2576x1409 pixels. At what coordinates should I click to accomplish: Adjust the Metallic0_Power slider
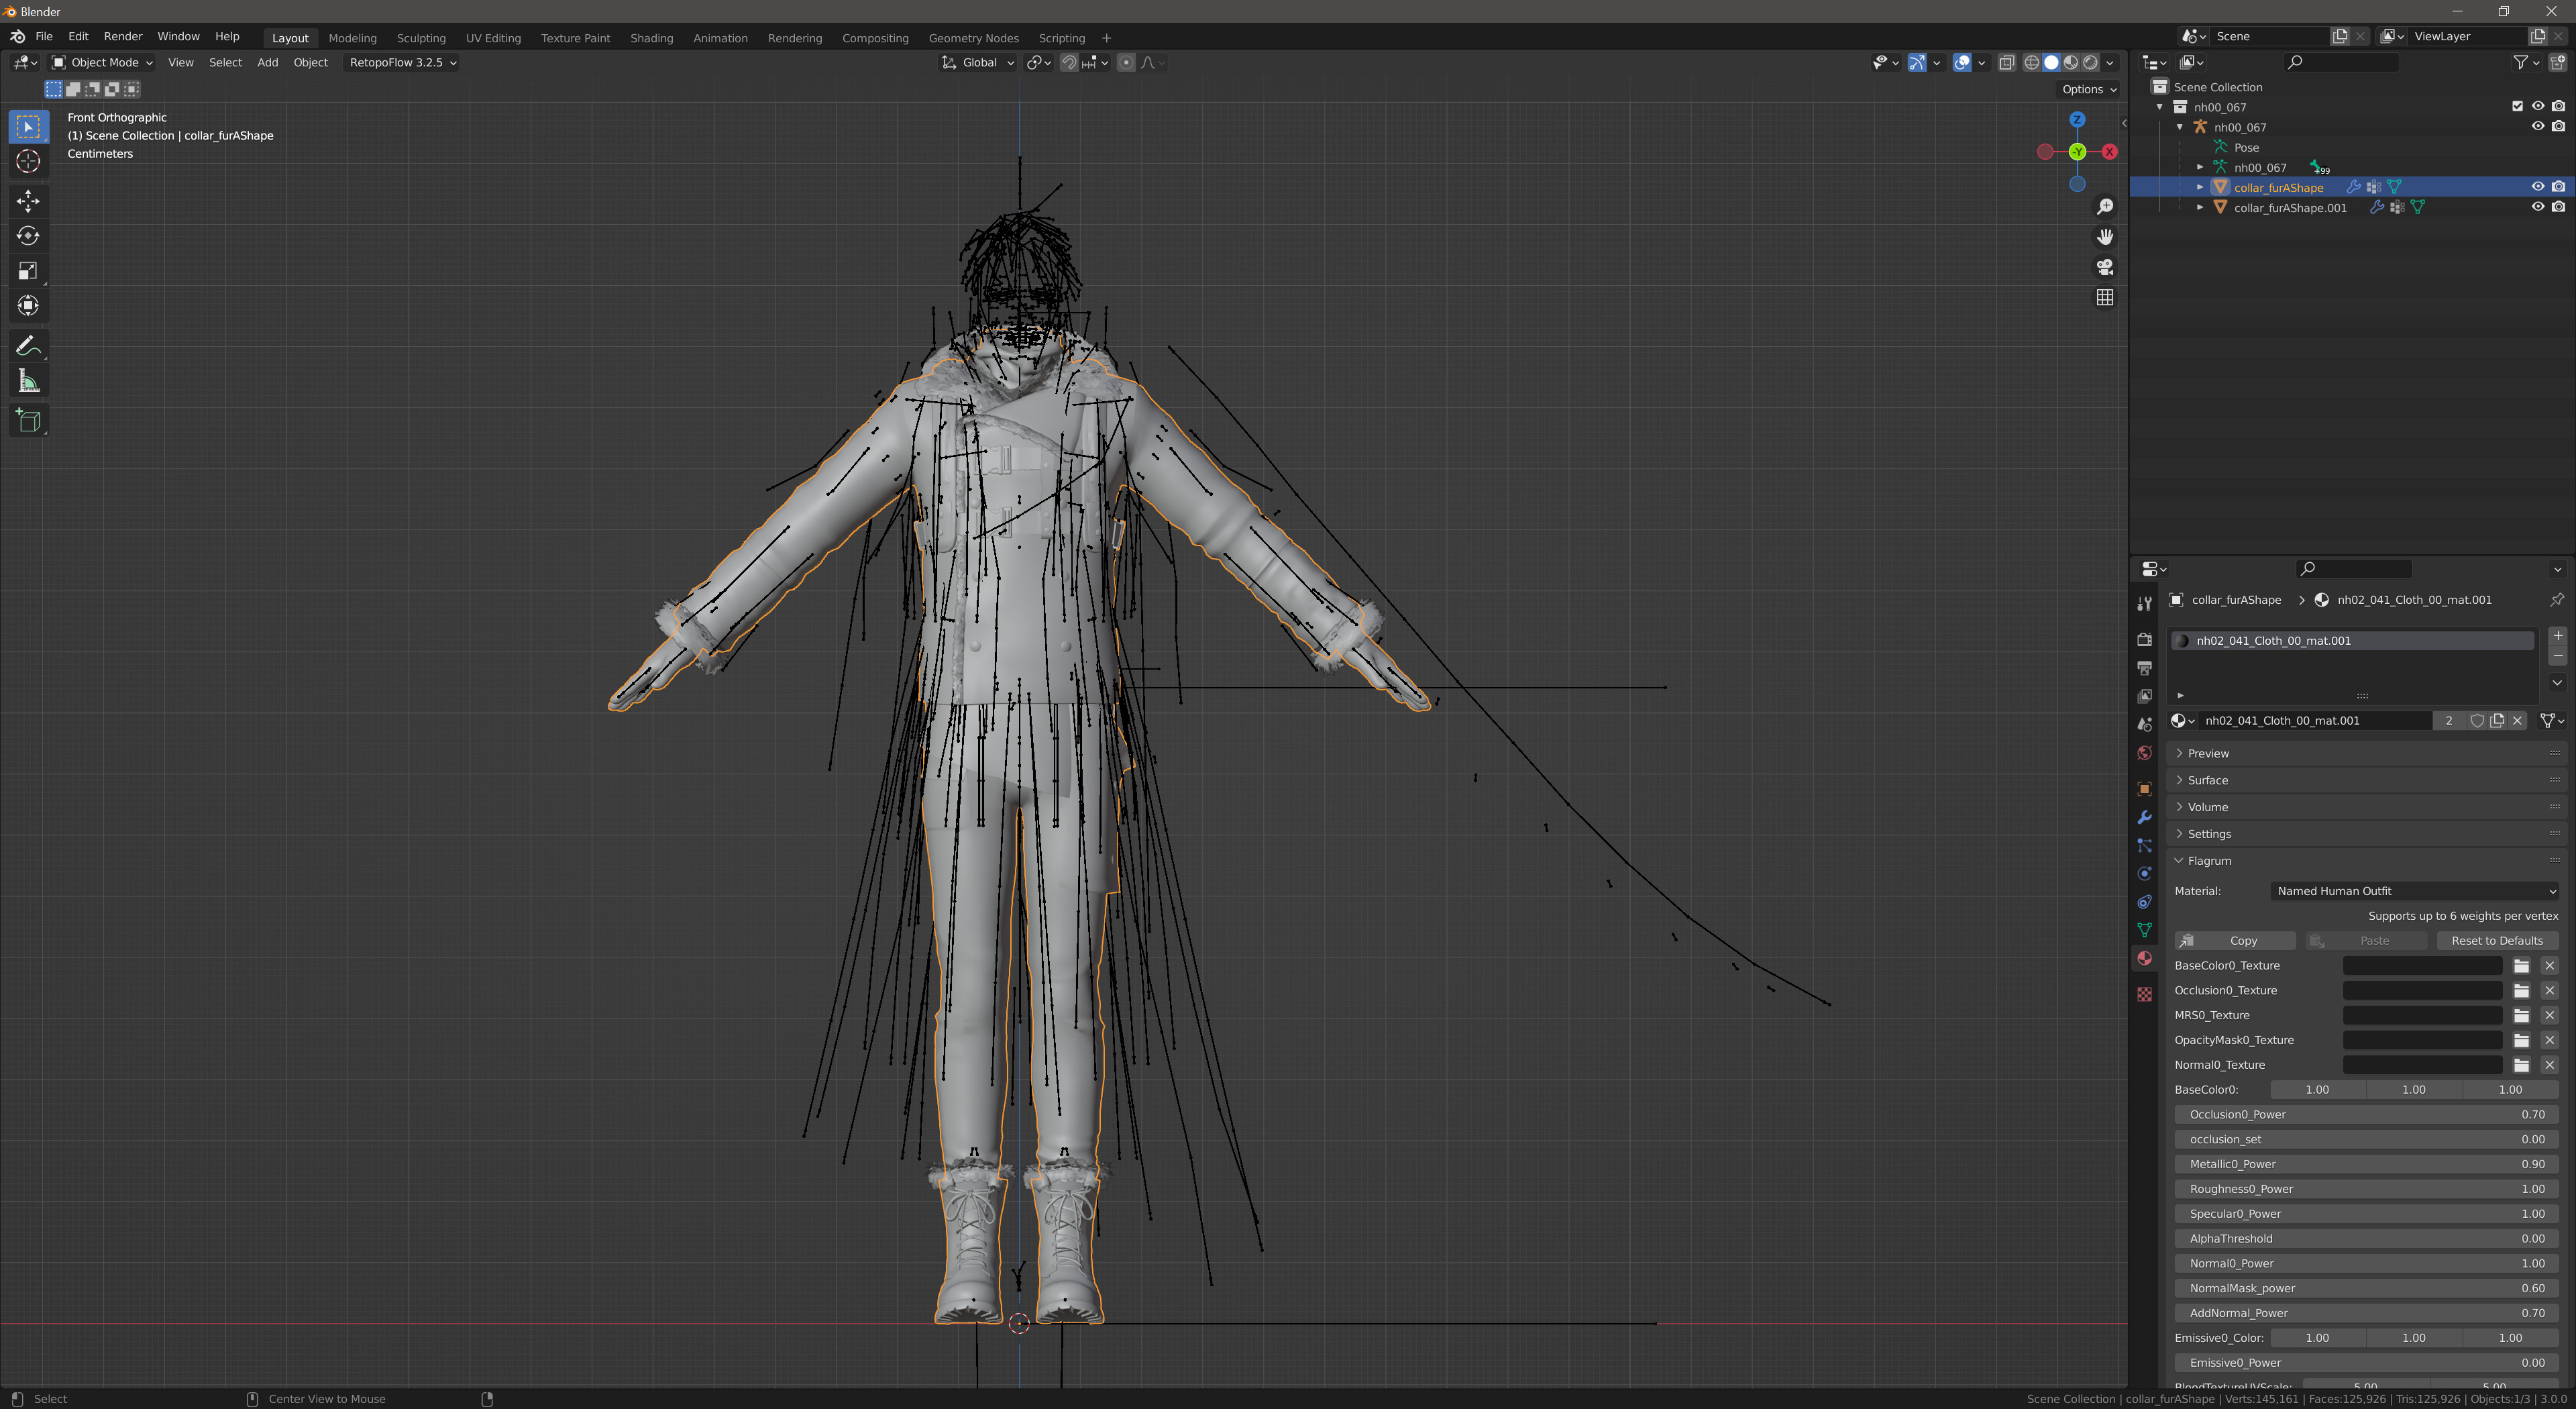[2365, 1164]
